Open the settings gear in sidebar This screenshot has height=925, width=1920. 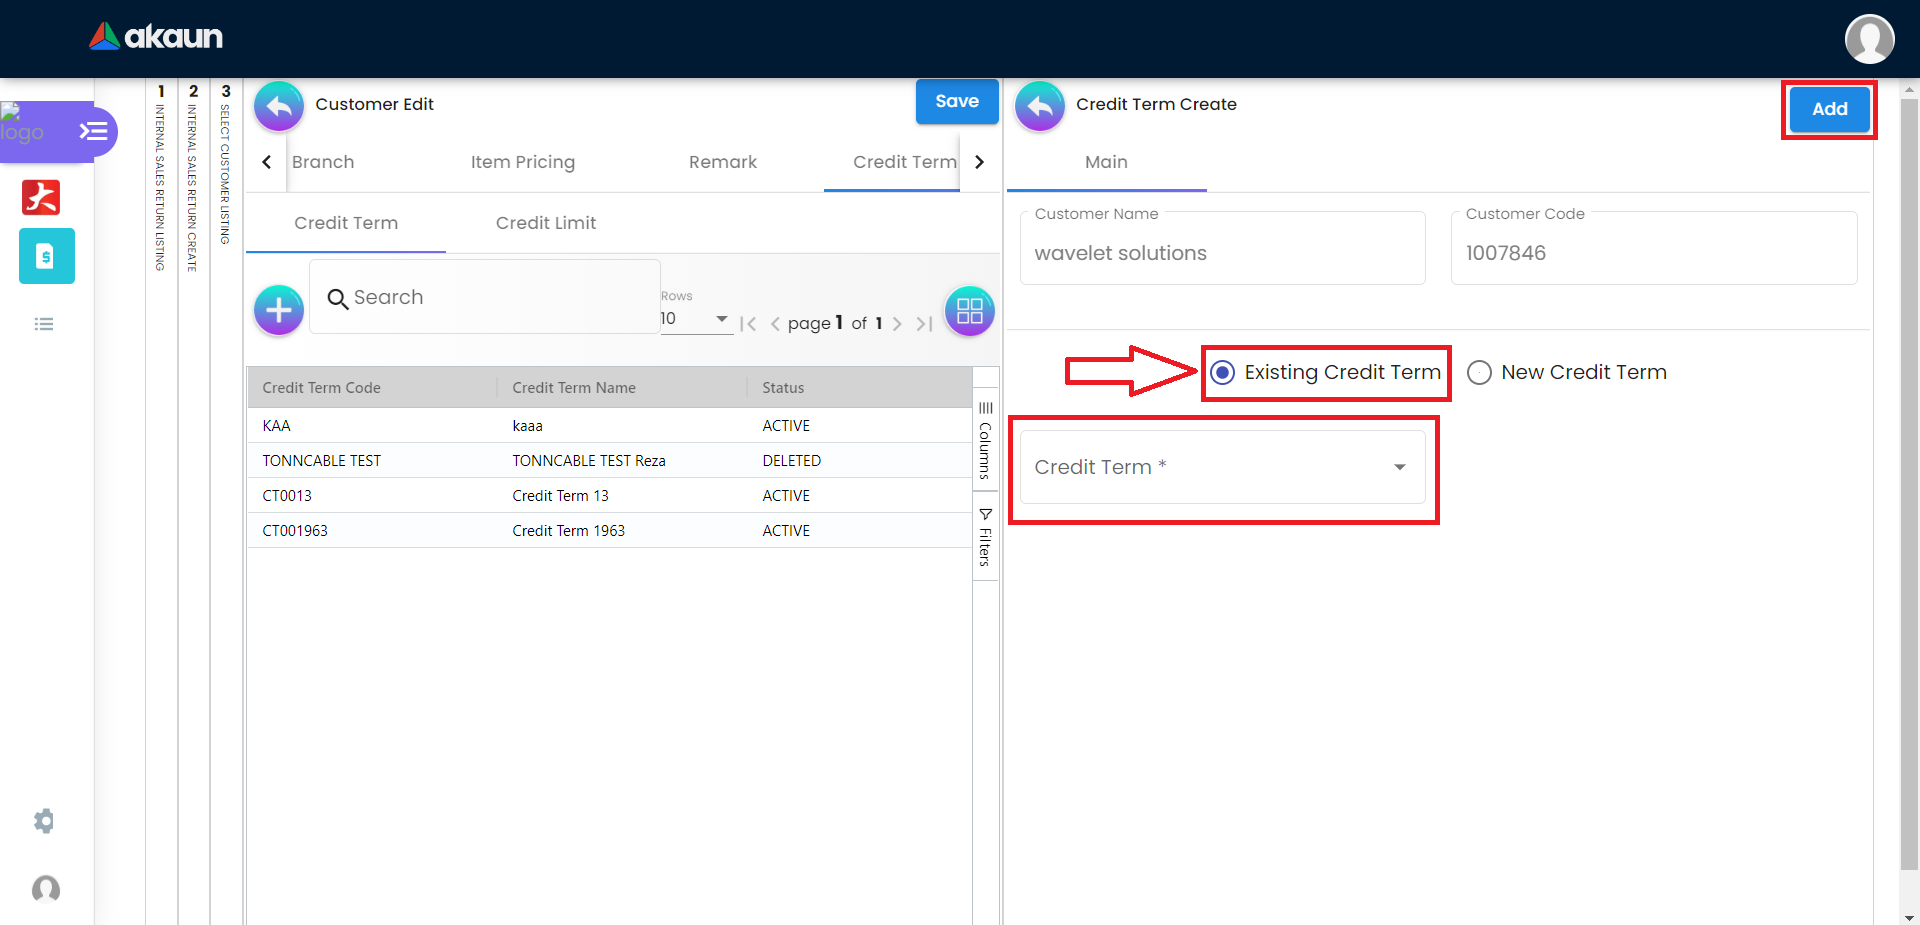tap(44, 821)
